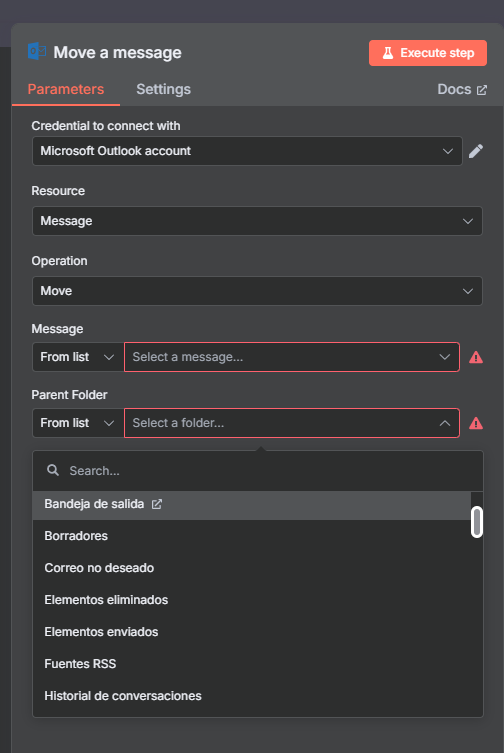Expand the Microsoft Outlook account credential dropdown
This screenshot has width=504, height=753.
point(247,151)
